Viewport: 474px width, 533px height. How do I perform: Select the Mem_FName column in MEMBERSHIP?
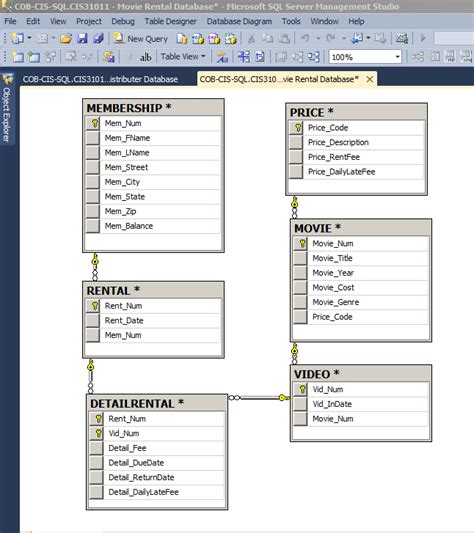click(x=153, y=138)
